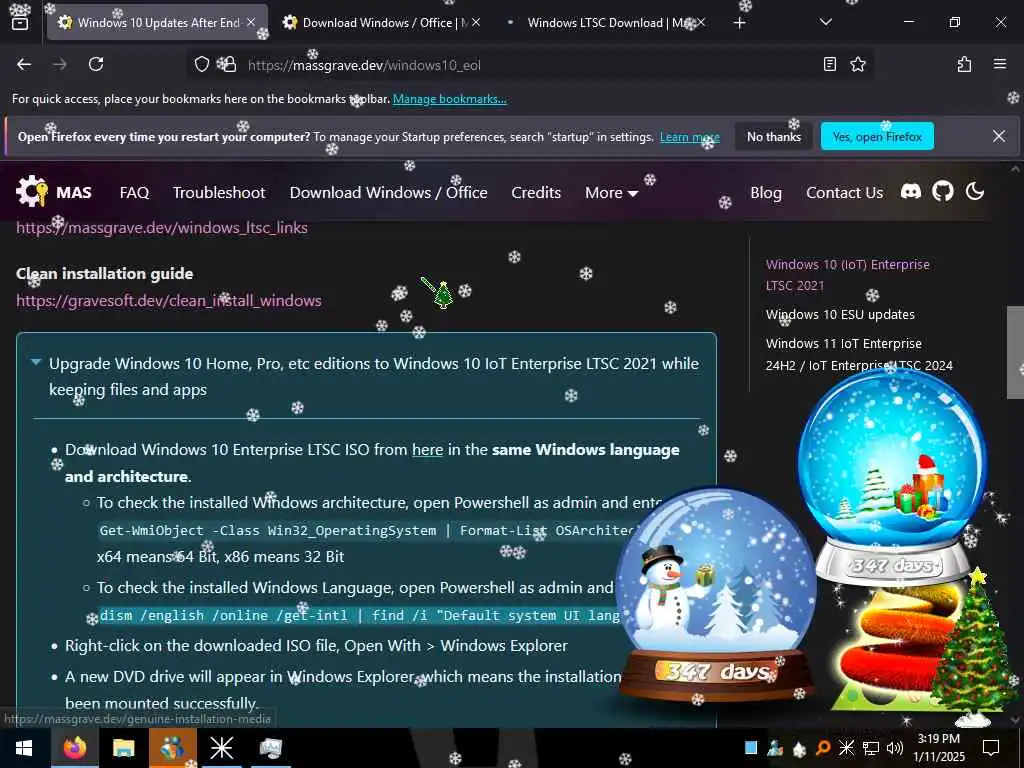Click the MAS gear logo

tap(32, 192)
